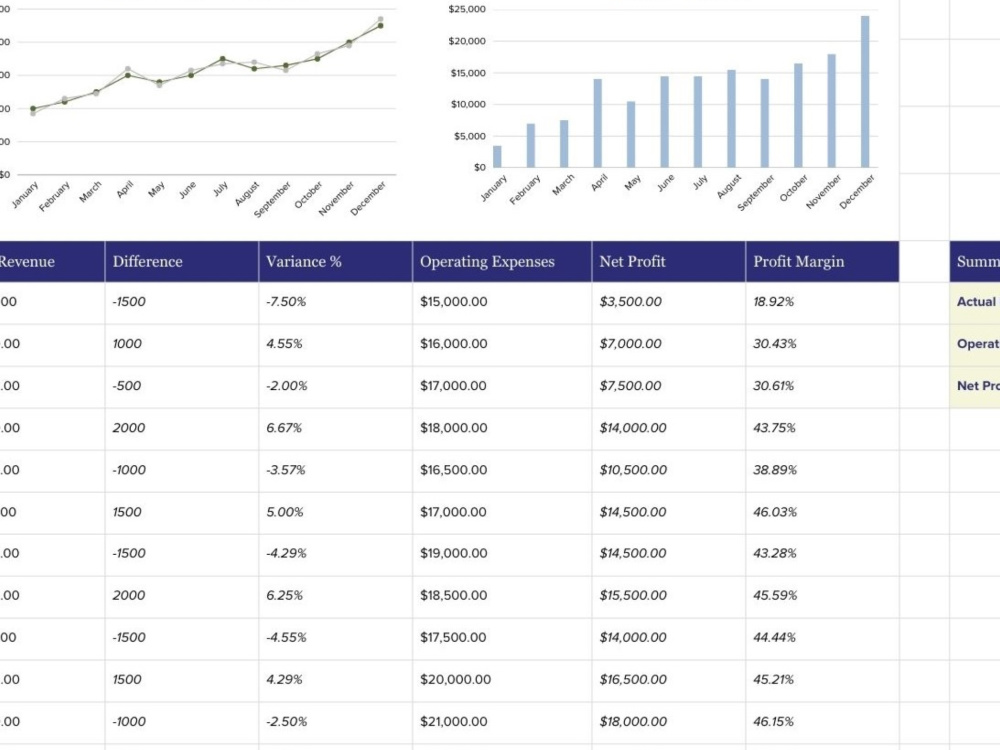
Task: Select the 43.28% profit margin cell
Action: [x=822, y=554]
